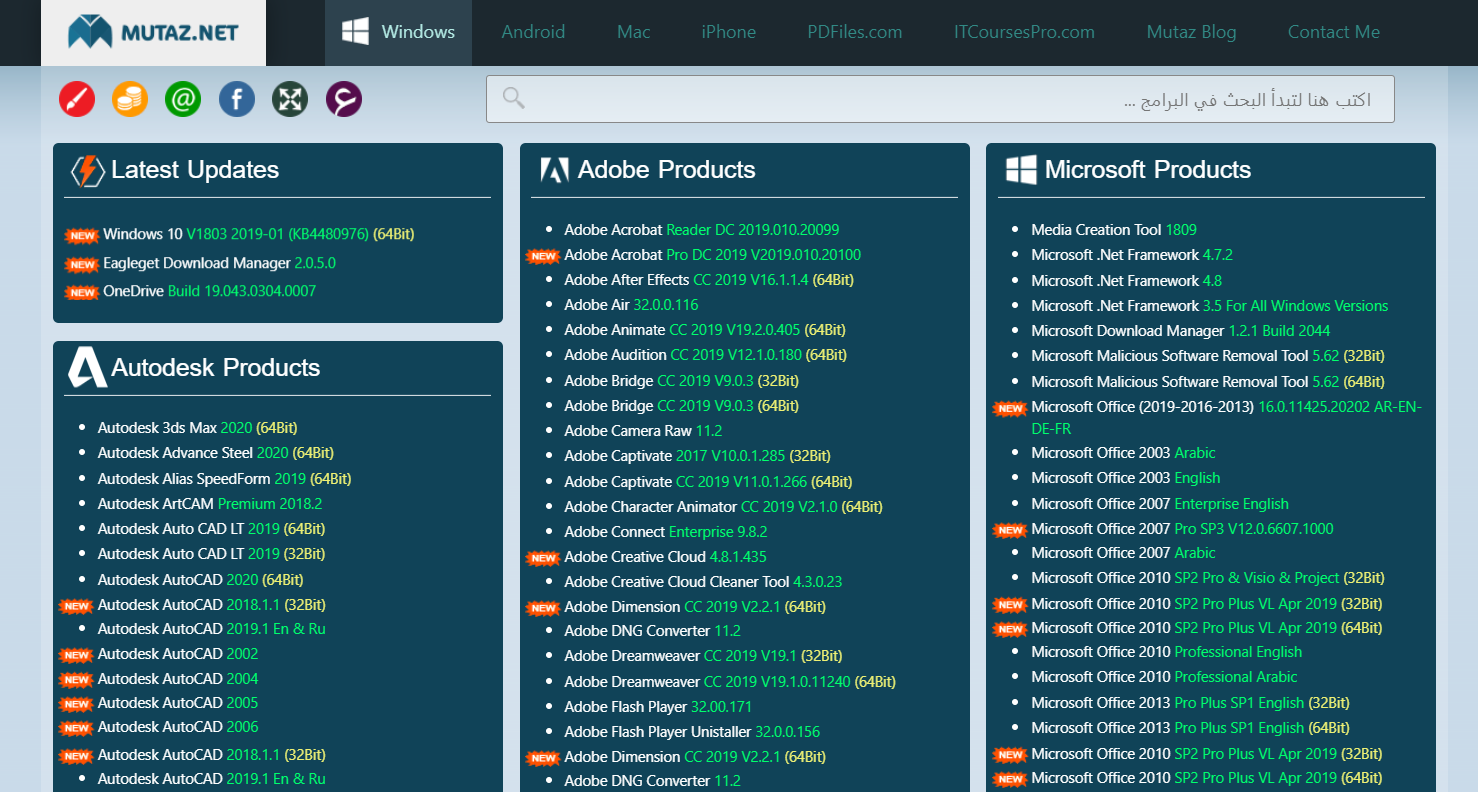
Task: Click the dark expand-arrows circle icon
Action: point(290,99)
